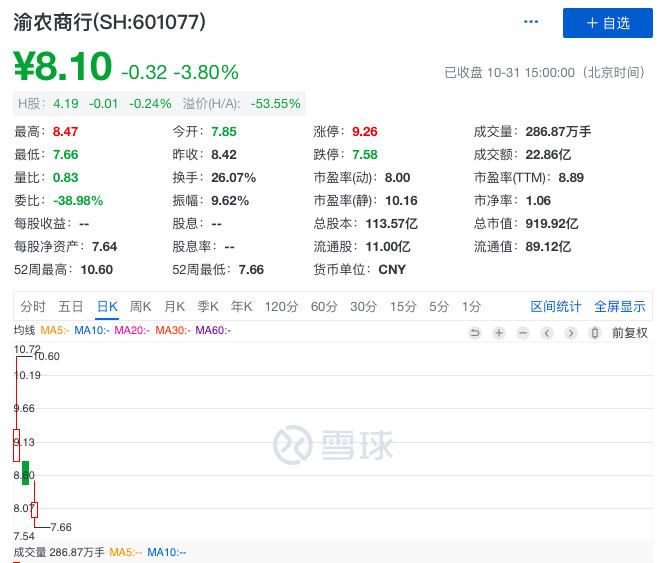
Task: Click the candlestick style icon beside 前复权
Action: tap(595, 333)
